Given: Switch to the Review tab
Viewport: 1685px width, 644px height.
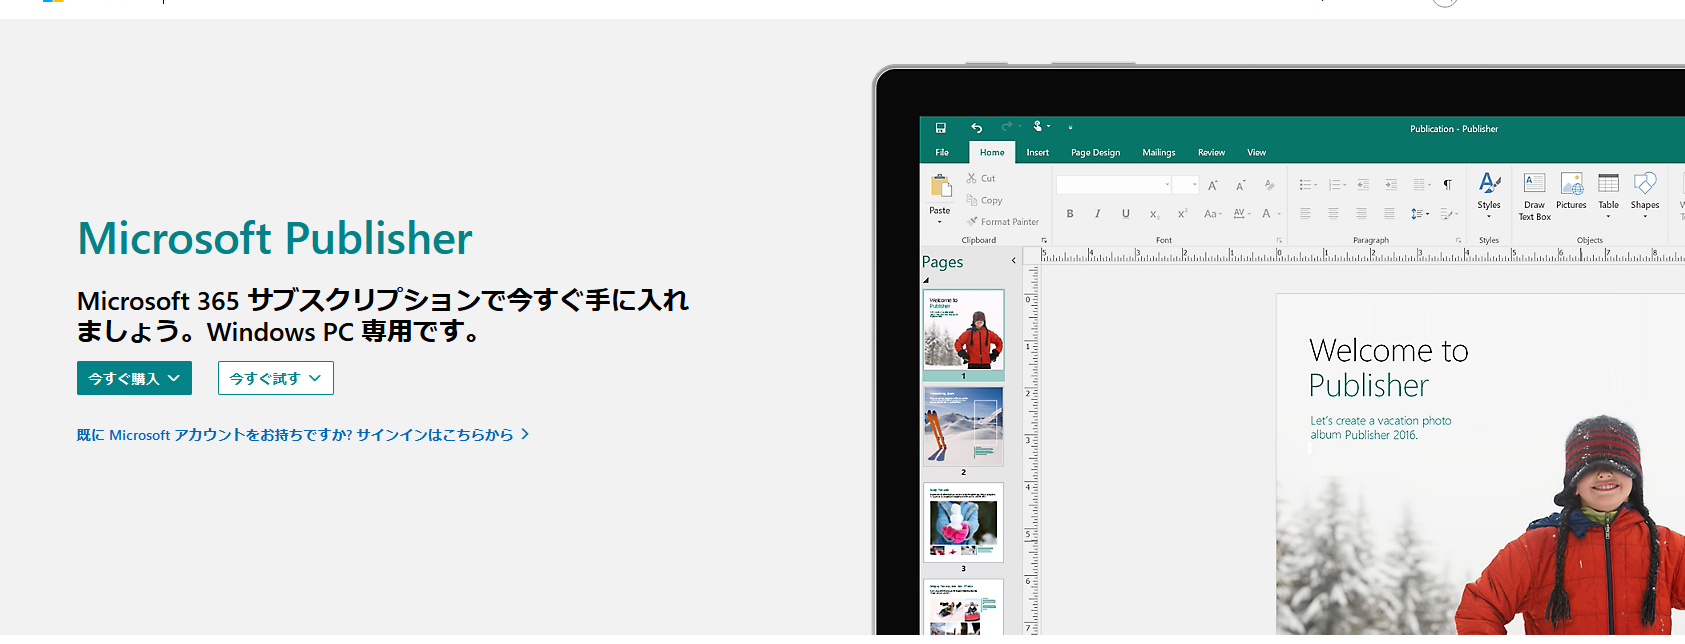Looking at the screenshot, I should (x=1211, y=153).
